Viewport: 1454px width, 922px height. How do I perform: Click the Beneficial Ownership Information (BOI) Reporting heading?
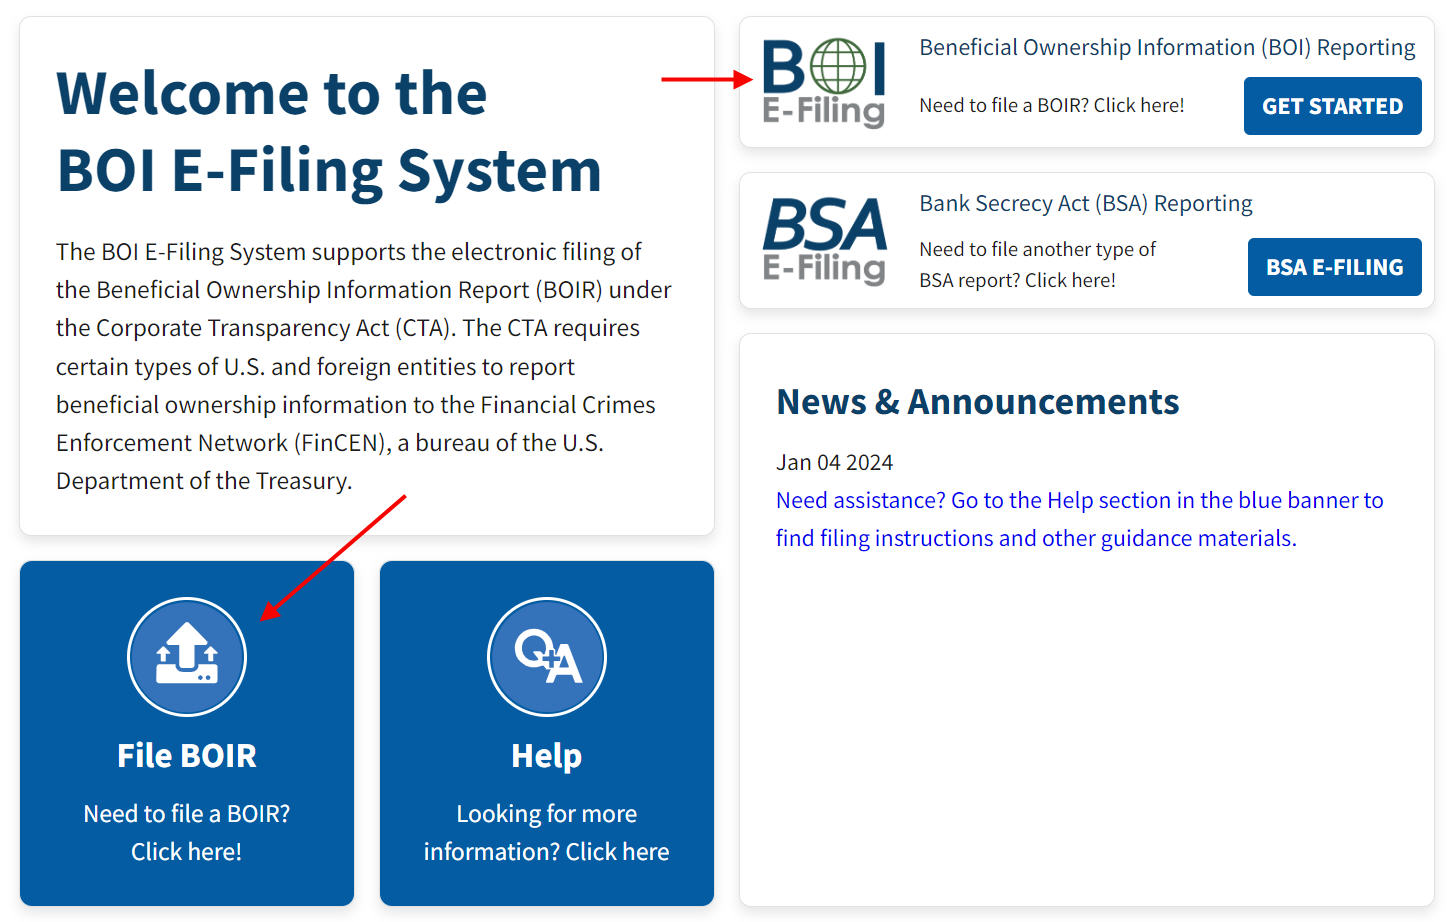1166,46
